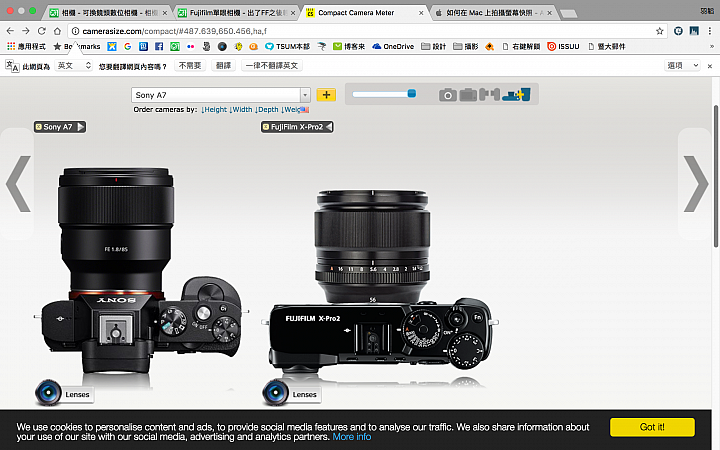Viewport: 720px width, 450px height.
Task: Open the 設計 bookmark folder
Action: 433,46
